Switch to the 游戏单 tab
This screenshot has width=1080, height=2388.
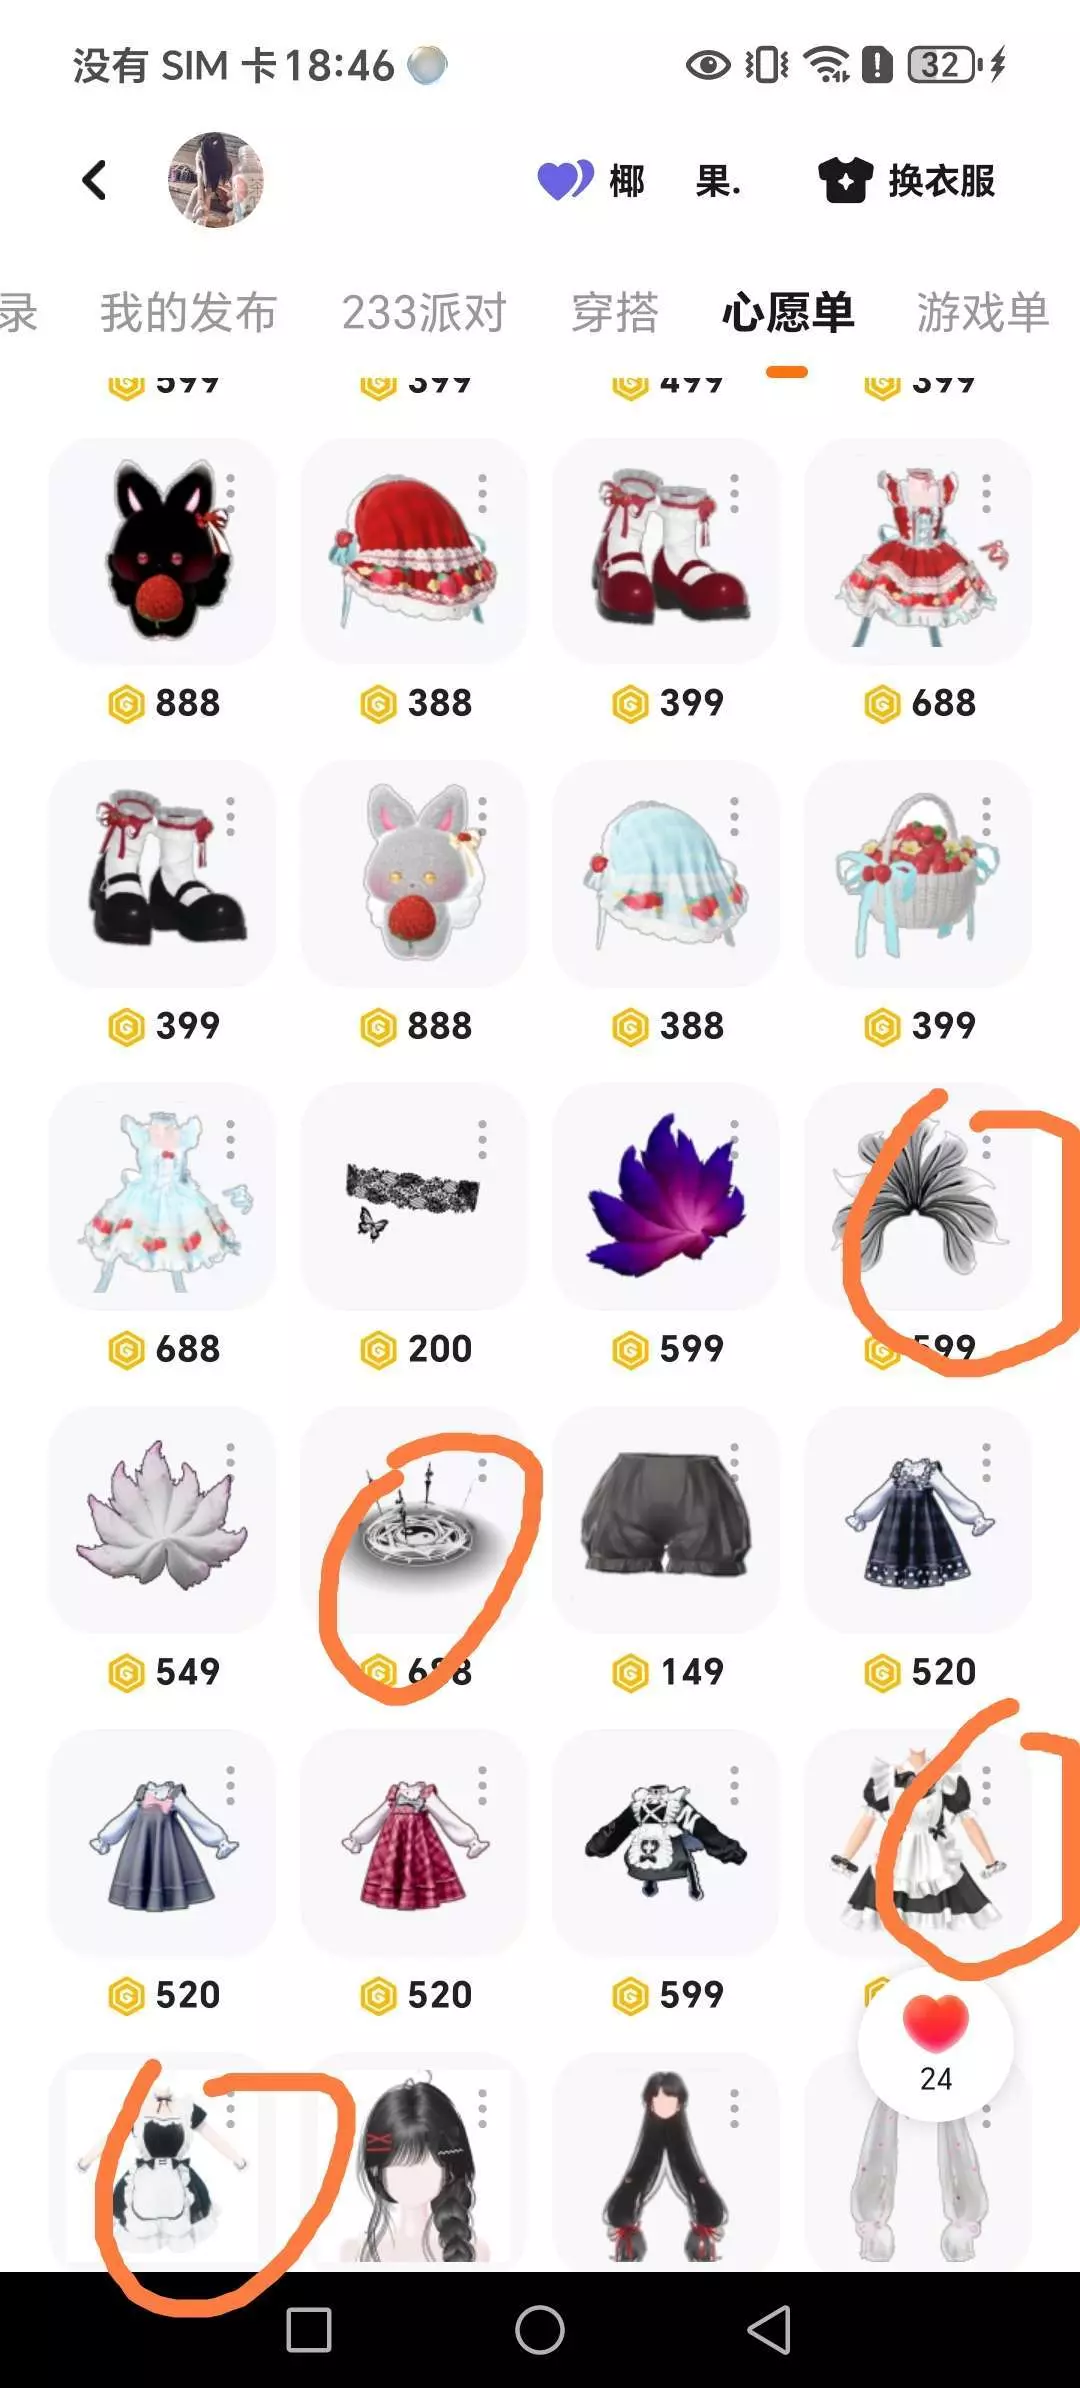(982, 312)
